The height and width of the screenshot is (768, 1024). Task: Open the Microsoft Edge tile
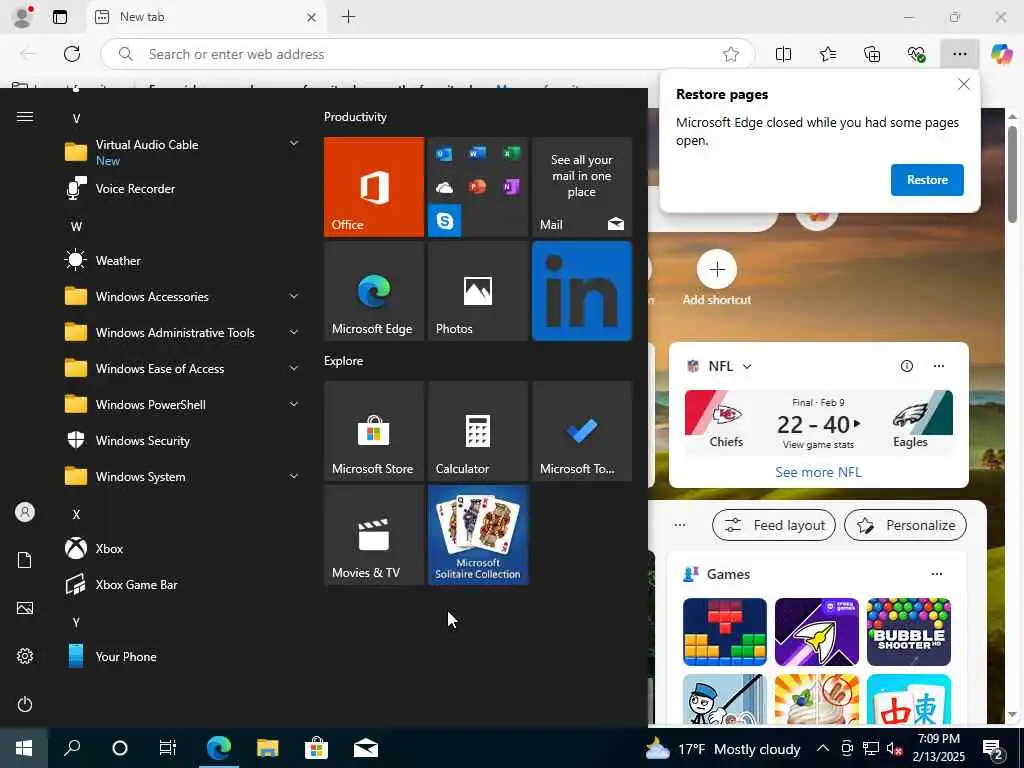click(x=374, y=291)
